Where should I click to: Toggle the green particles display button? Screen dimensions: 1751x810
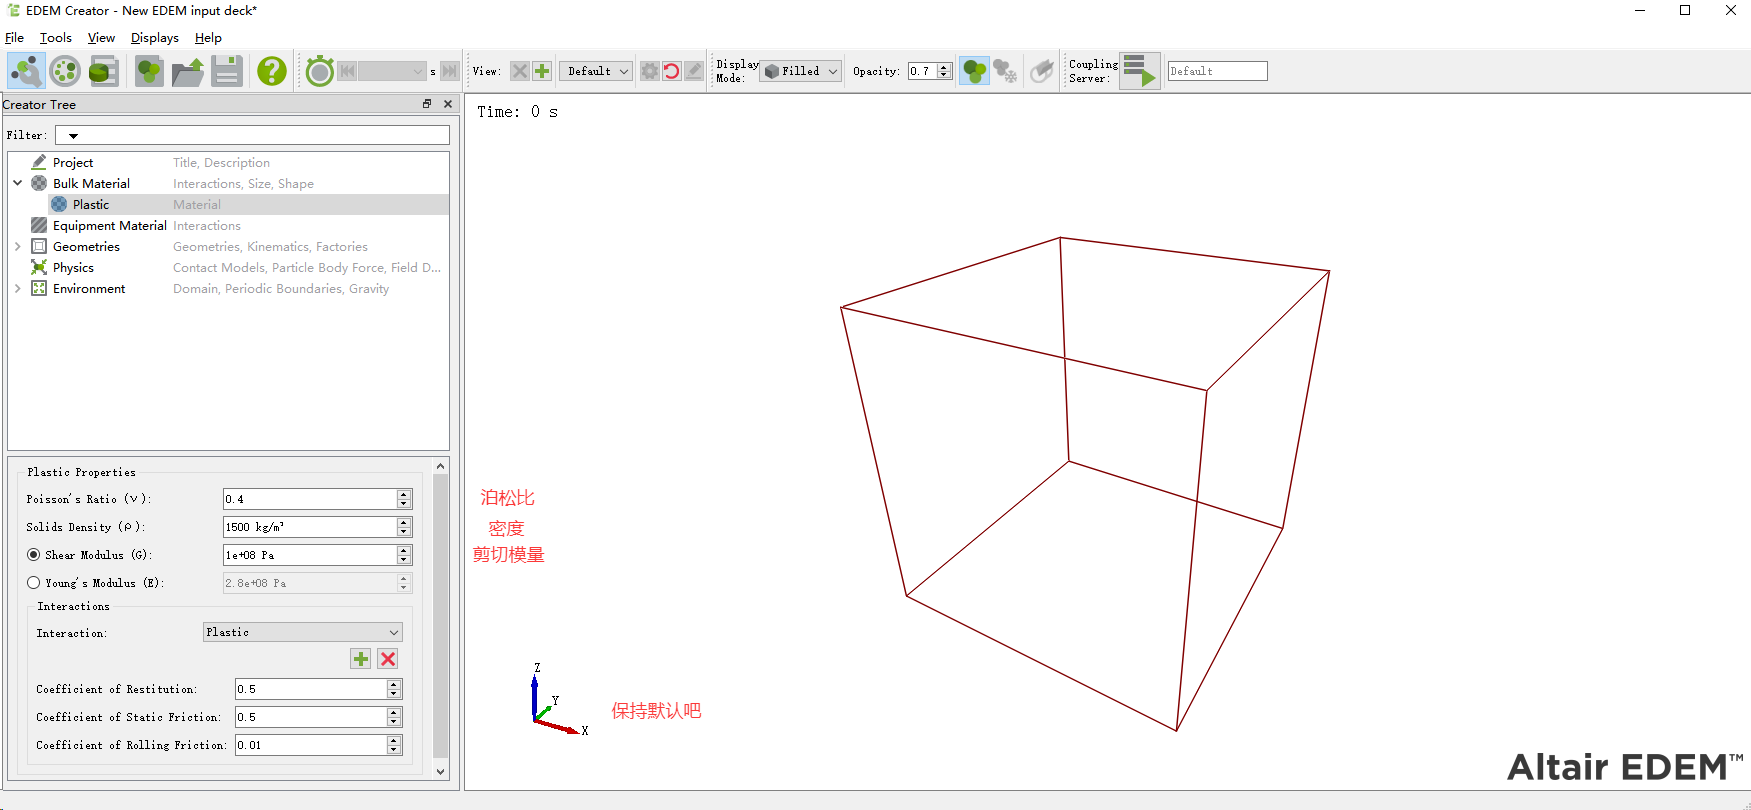(974, 71)
